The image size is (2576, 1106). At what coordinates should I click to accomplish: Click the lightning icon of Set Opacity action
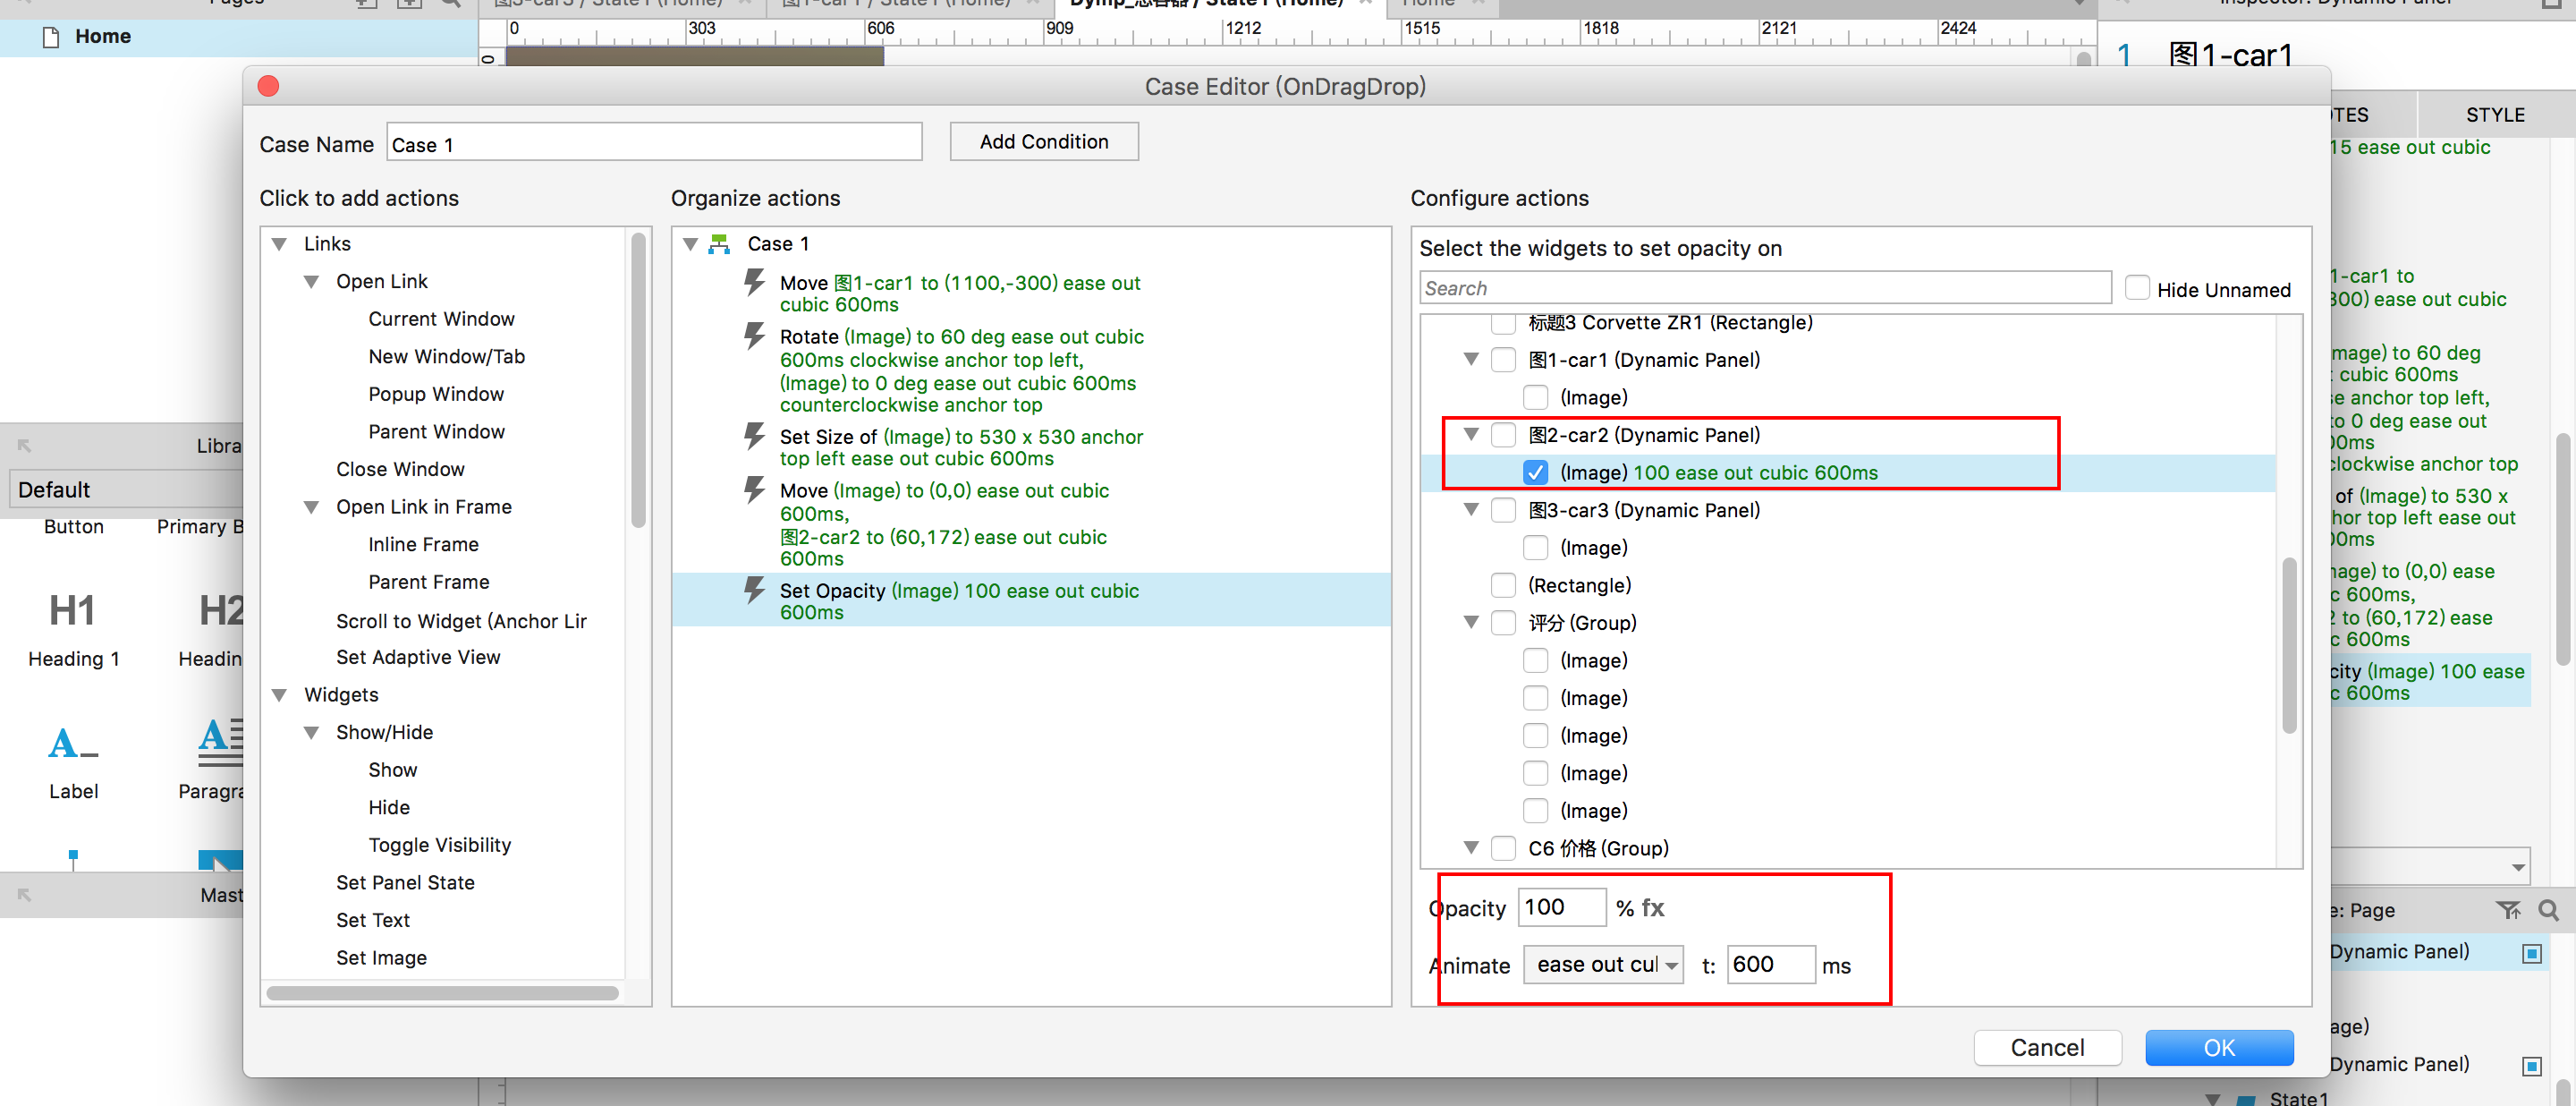(754, 590)
